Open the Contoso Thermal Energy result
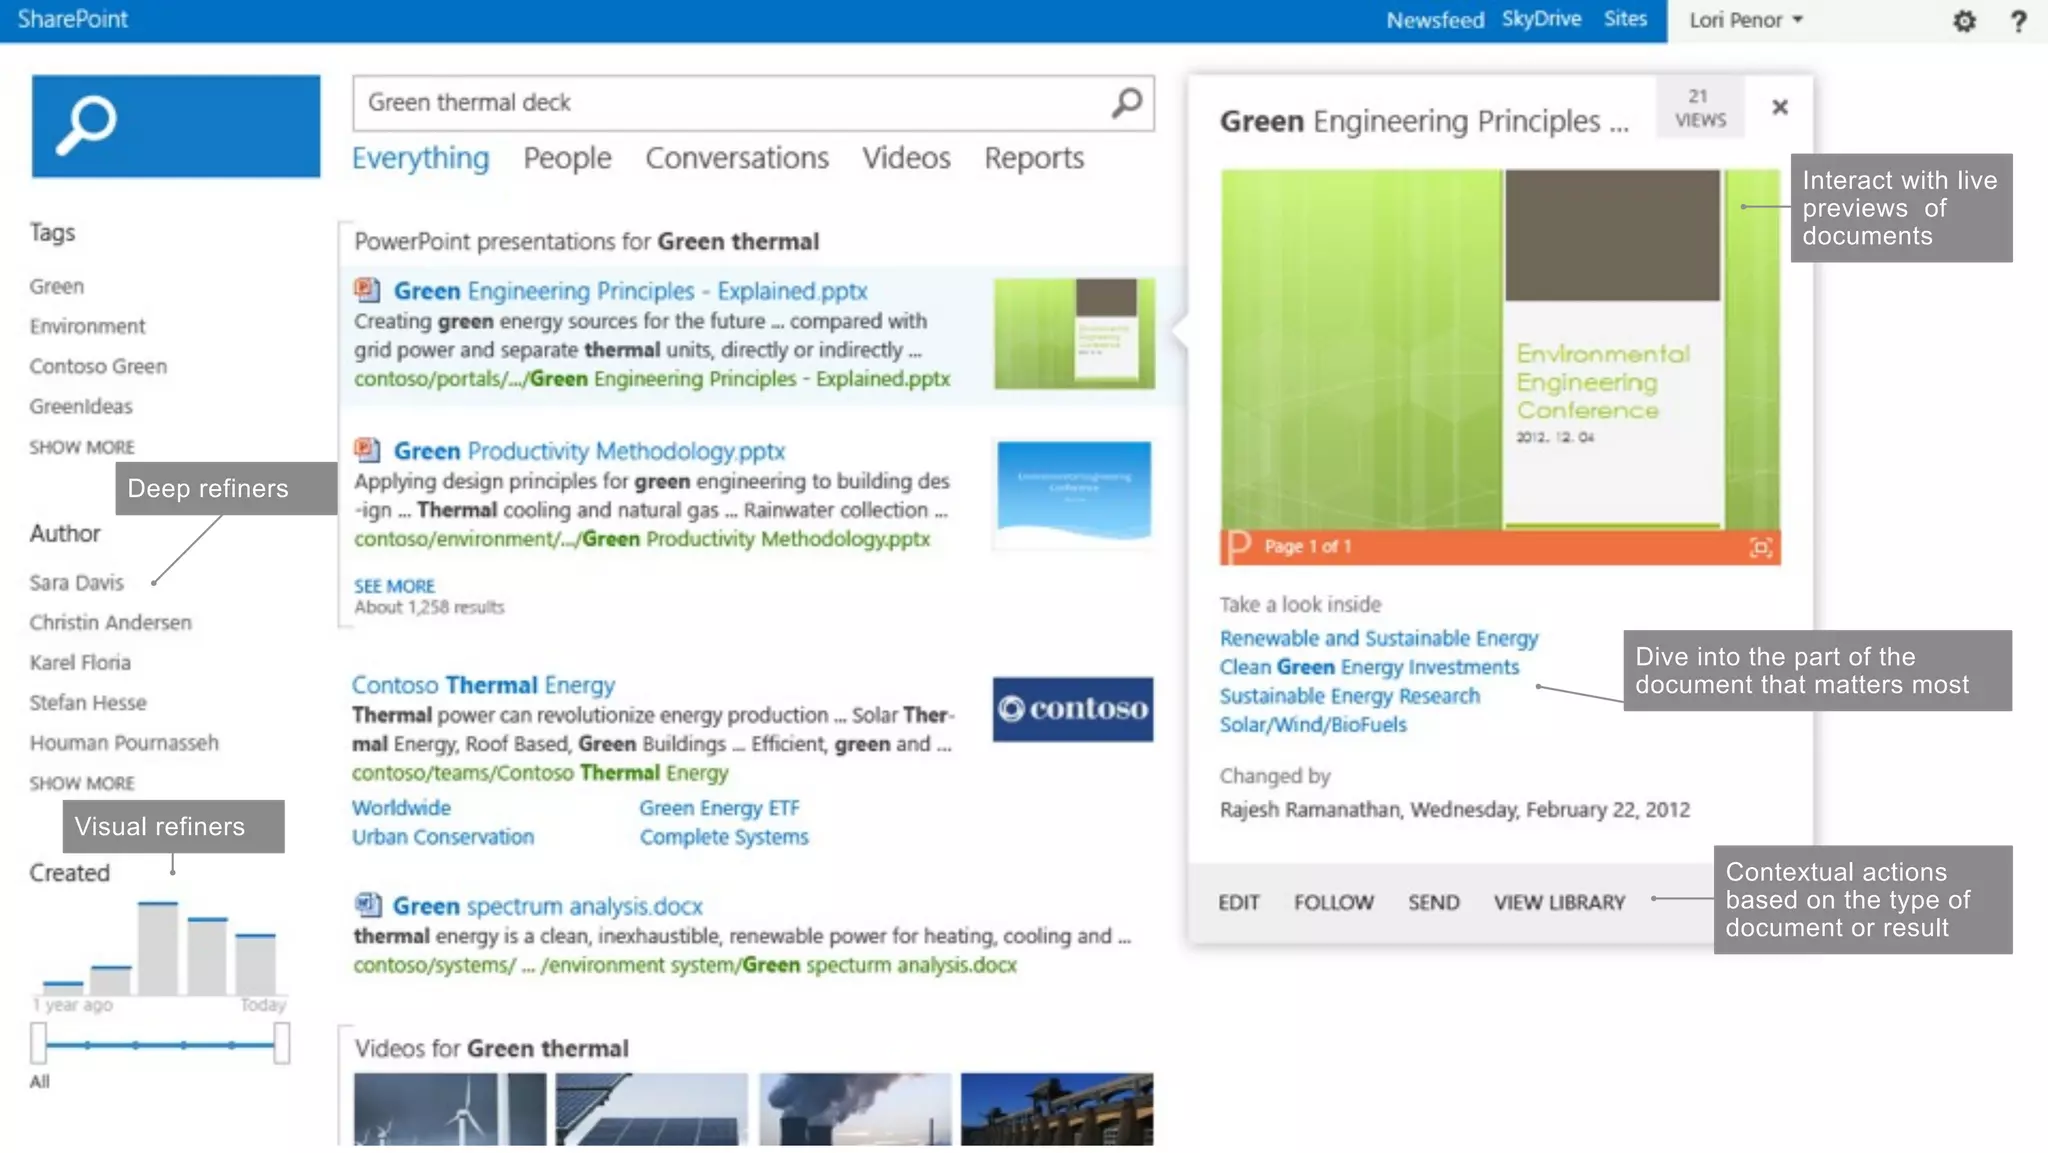Screen dimensions: 2048x1153 click(x=483, y=685)
